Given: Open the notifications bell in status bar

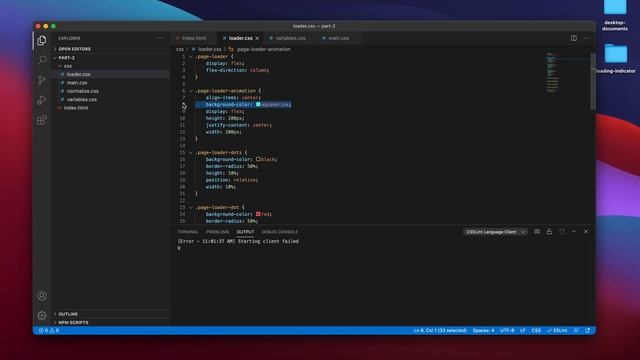Looking at the screenshot, I should coord(587,330).
